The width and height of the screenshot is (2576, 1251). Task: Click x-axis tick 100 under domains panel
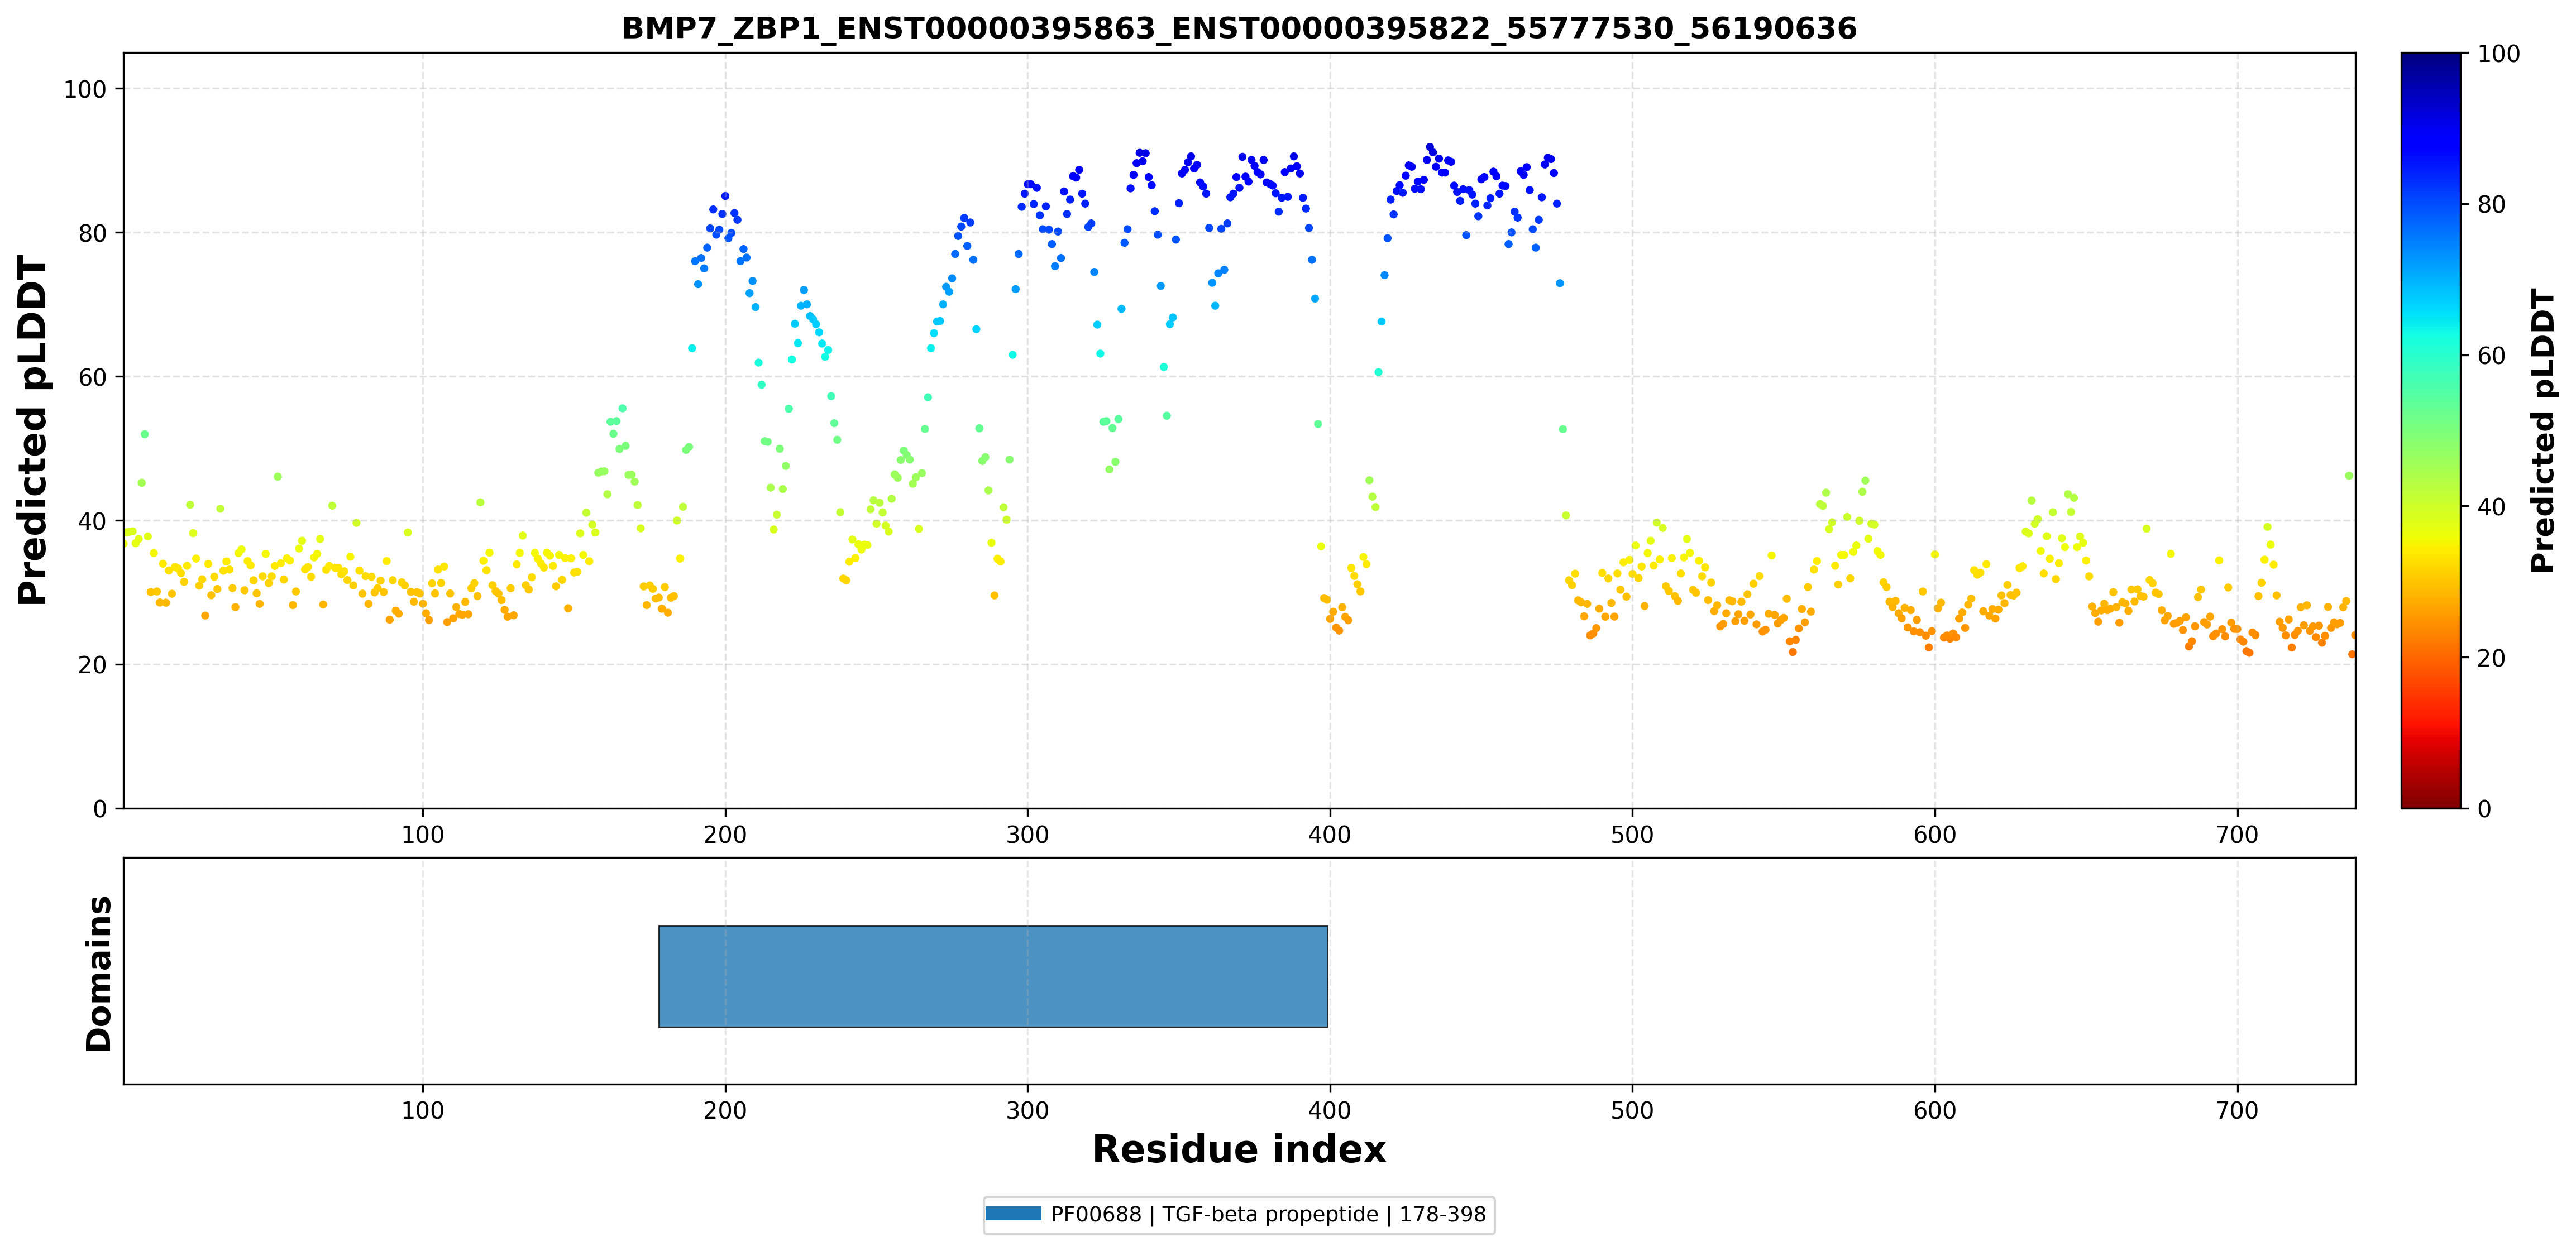pos(422,1111)
